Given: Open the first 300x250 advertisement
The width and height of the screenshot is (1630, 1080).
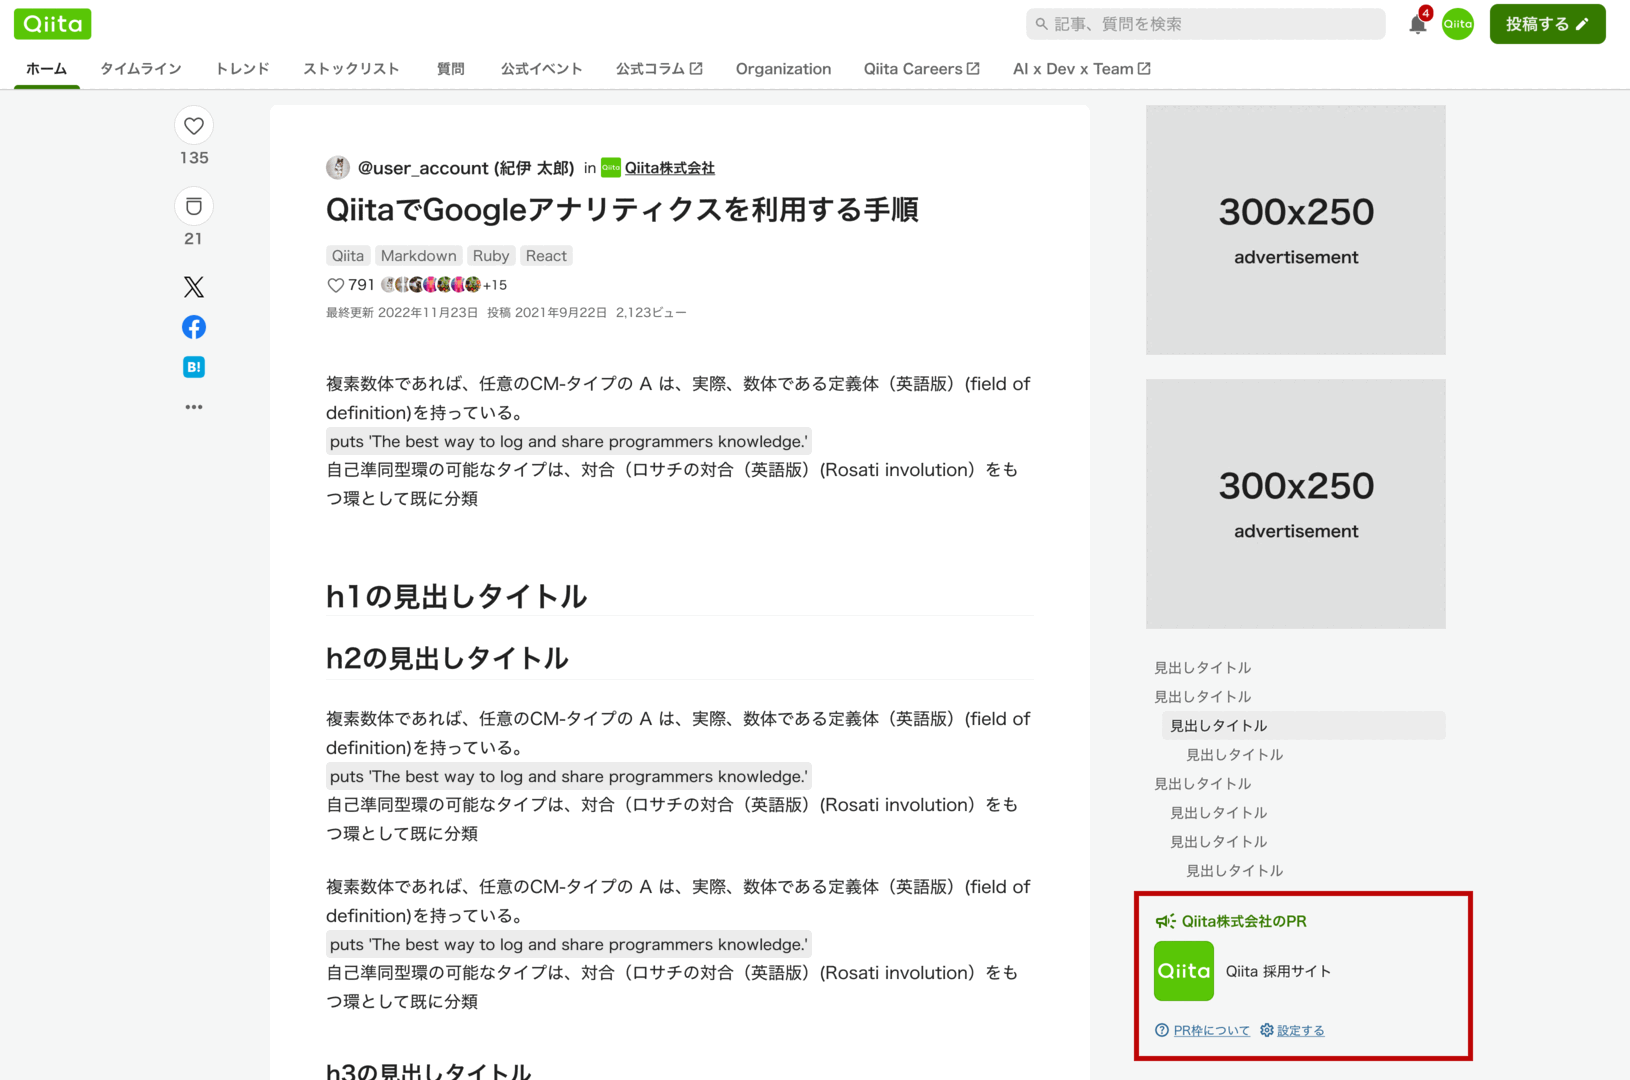Looking at the screenshot, I should click(x=1296, y=230).
